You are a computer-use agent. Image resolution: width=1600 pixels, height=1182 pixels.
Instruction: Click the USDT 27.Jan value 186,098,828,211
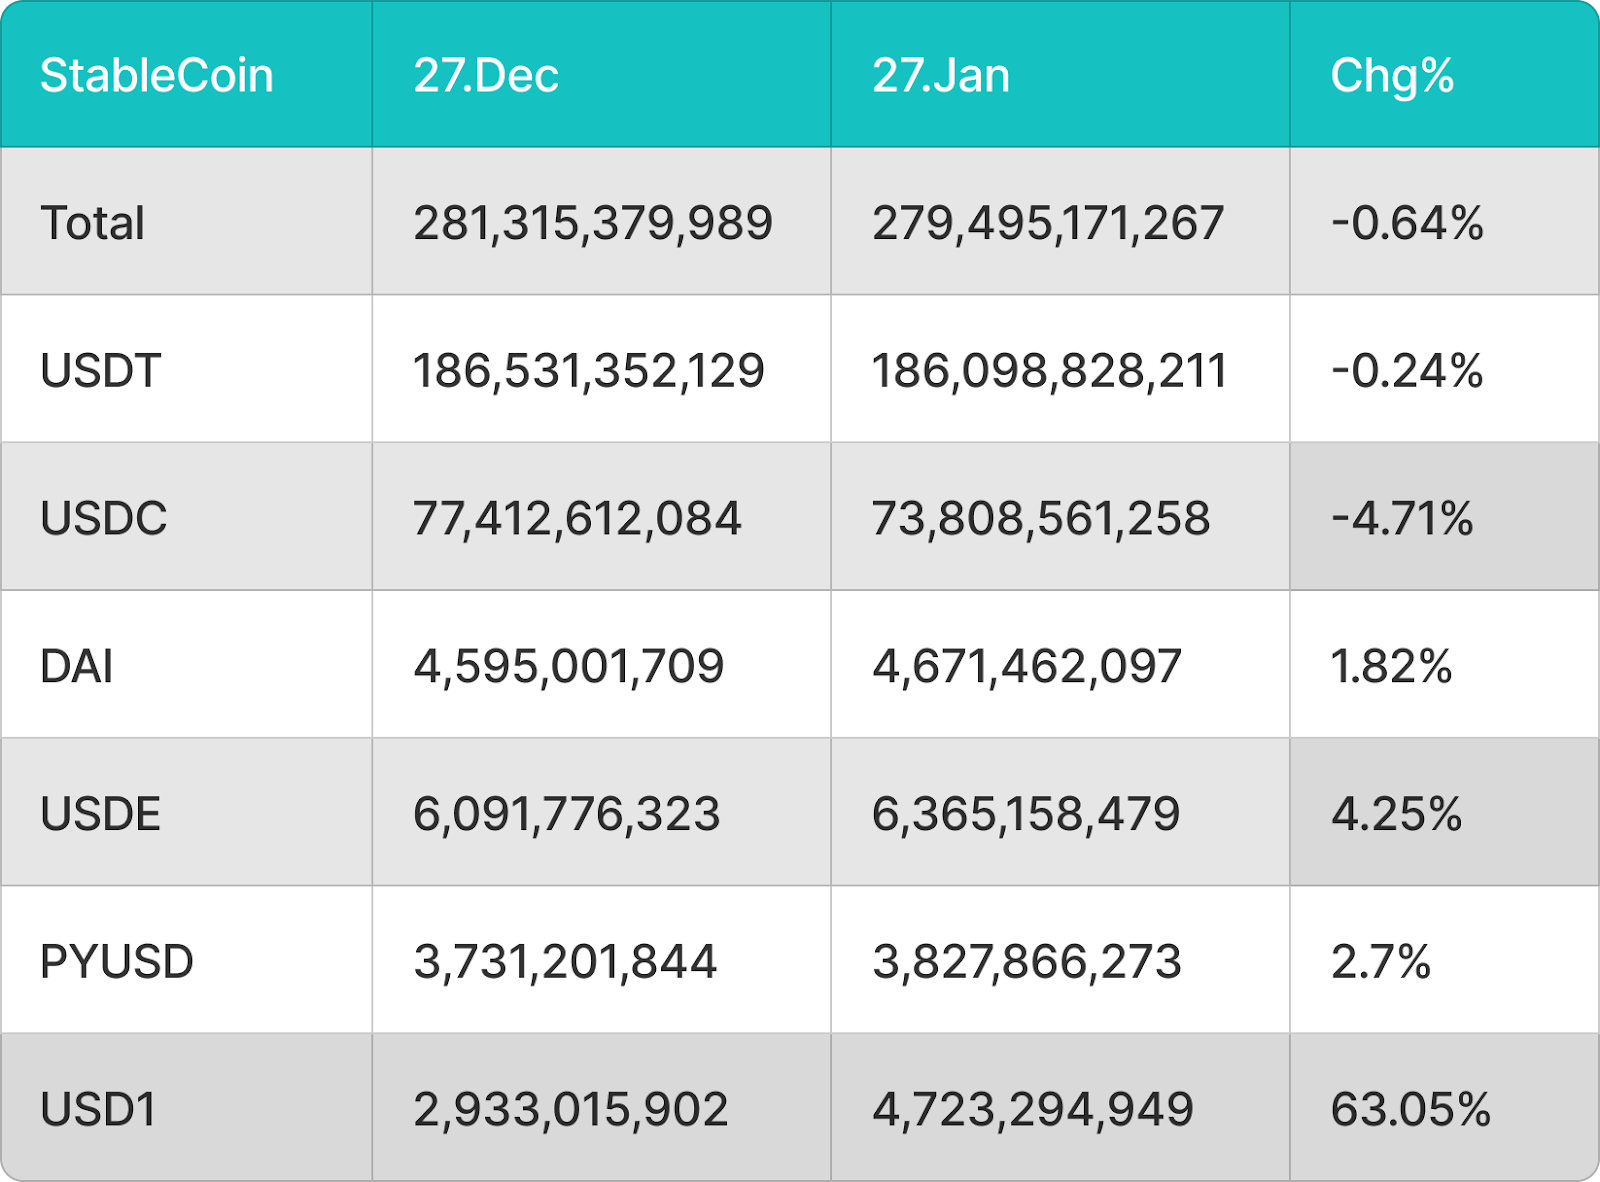click(1048, 371)
